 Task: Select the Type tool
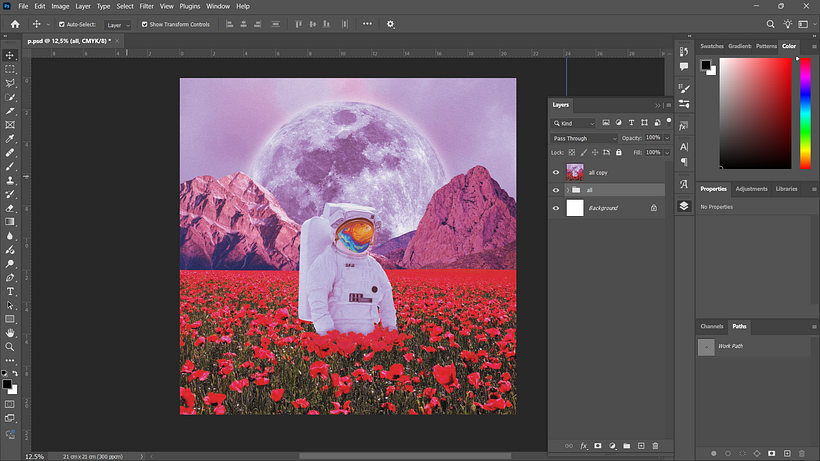point(10,292)
